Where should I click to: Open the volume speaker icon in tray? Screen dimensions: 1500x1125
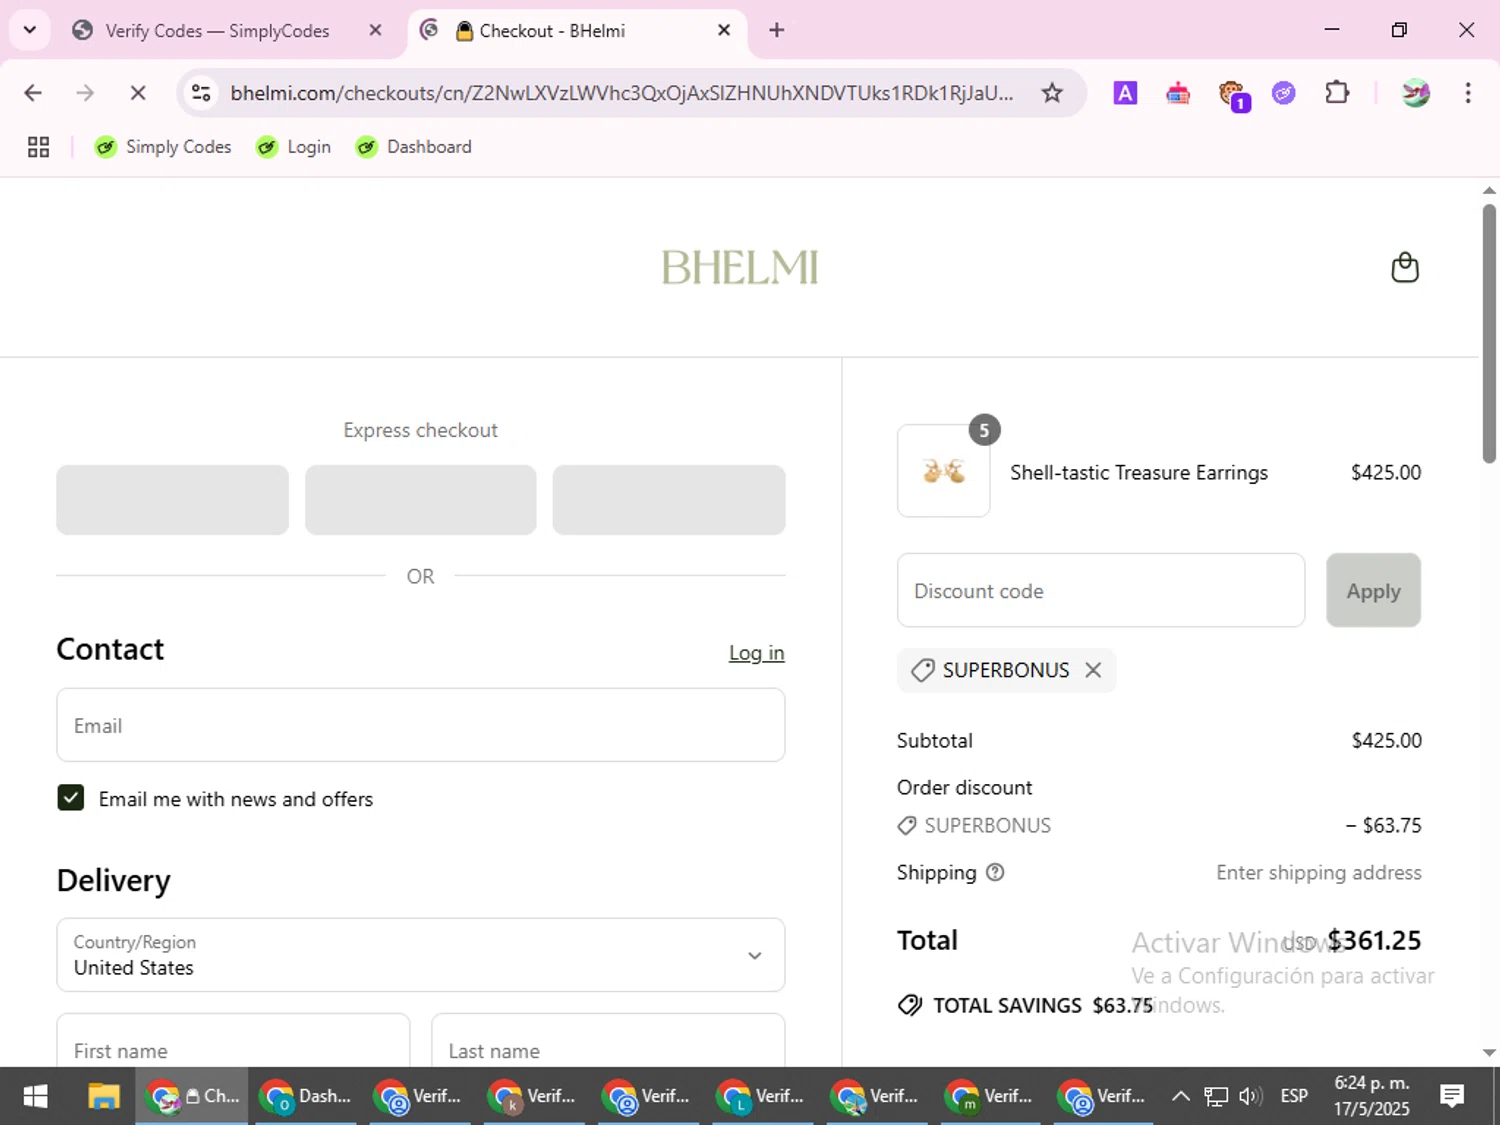tap(1250, 1096)
